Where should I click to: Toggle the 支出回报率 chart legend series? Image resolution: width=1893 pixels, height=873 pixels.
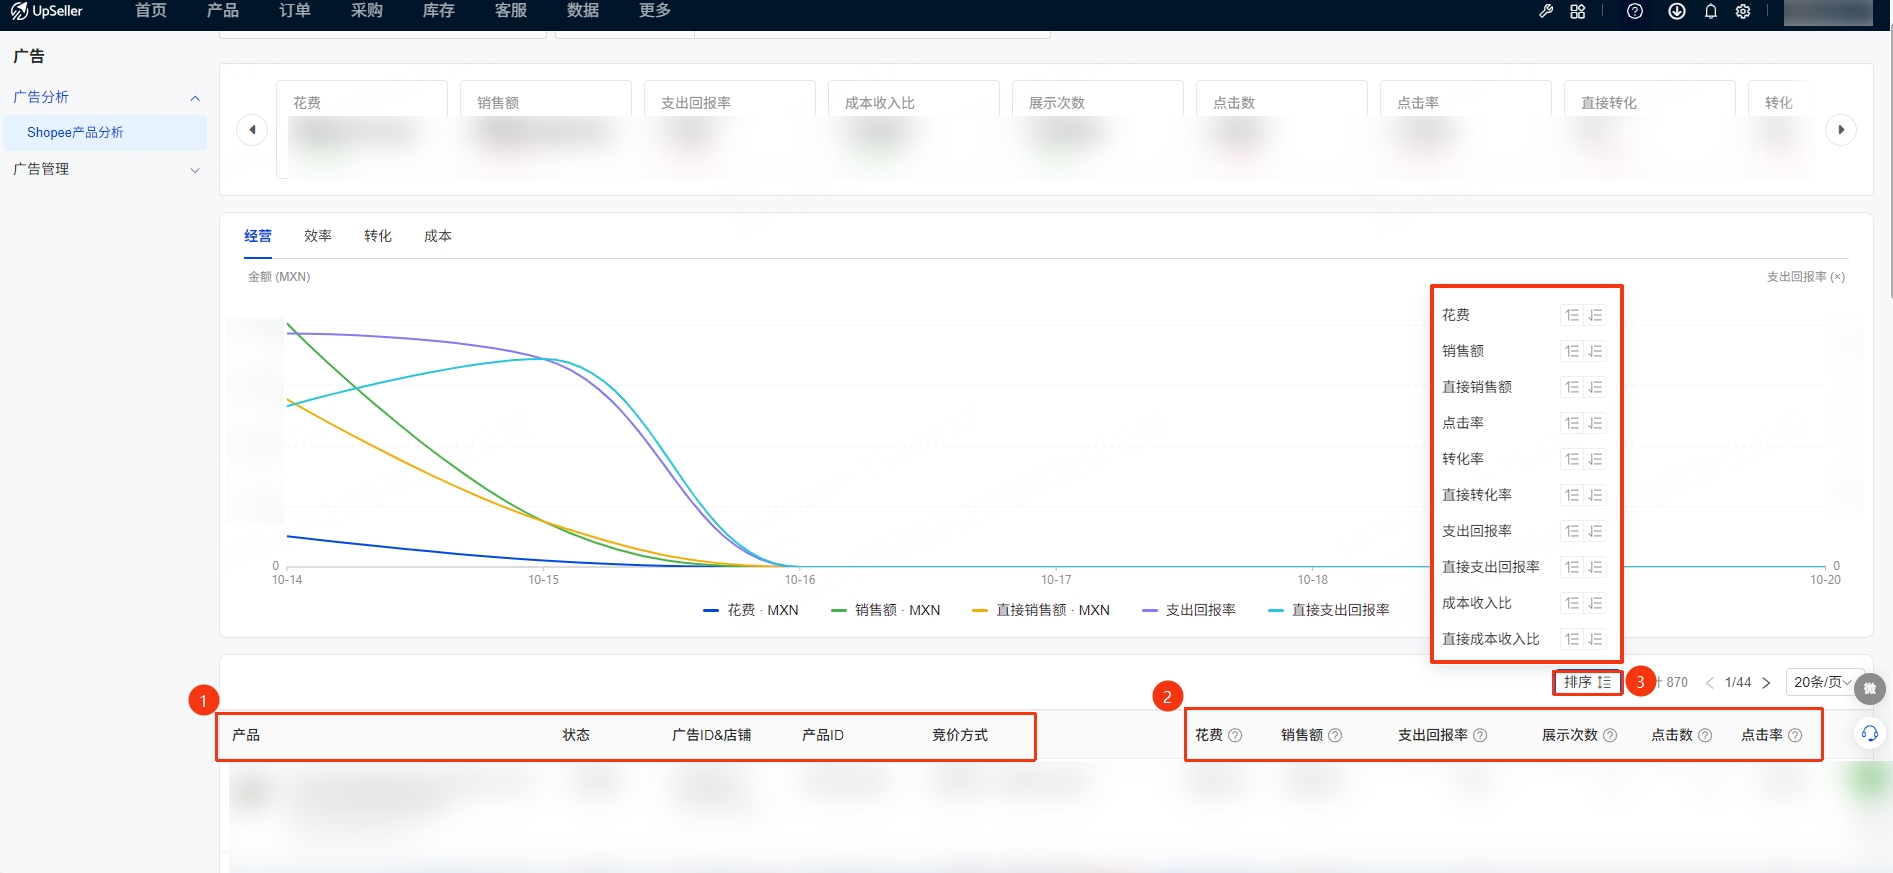pos(1189,610)
